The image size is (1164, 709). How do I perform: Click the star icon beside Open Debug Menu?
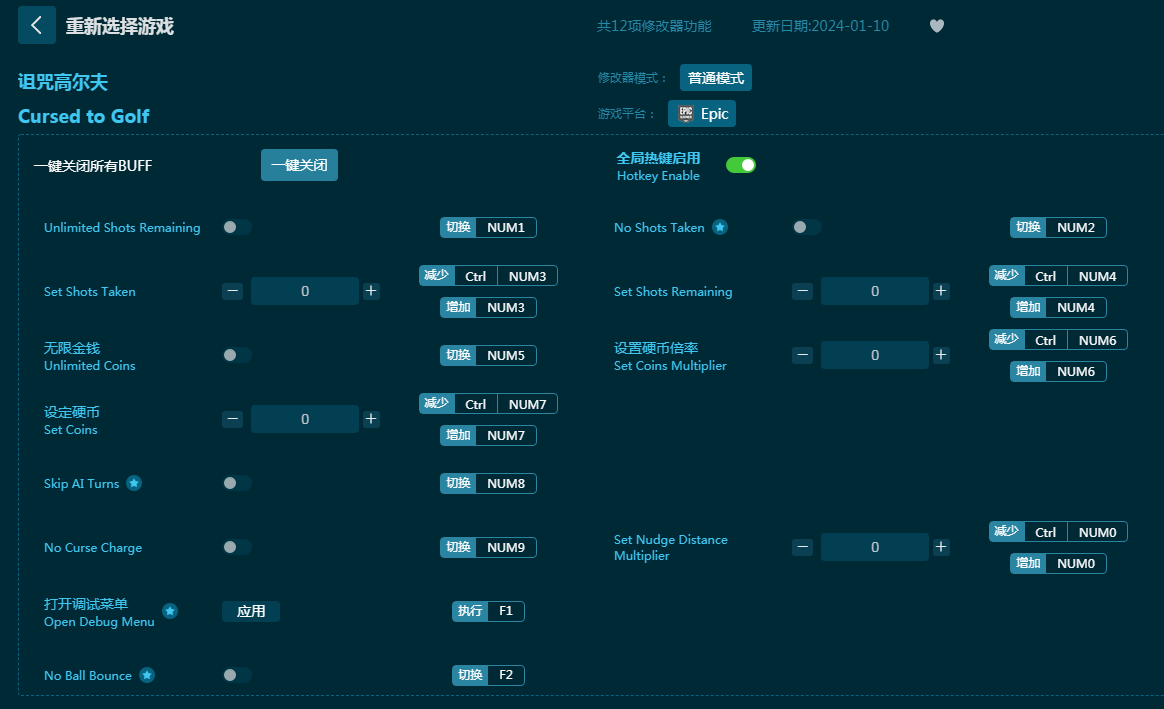170,611
